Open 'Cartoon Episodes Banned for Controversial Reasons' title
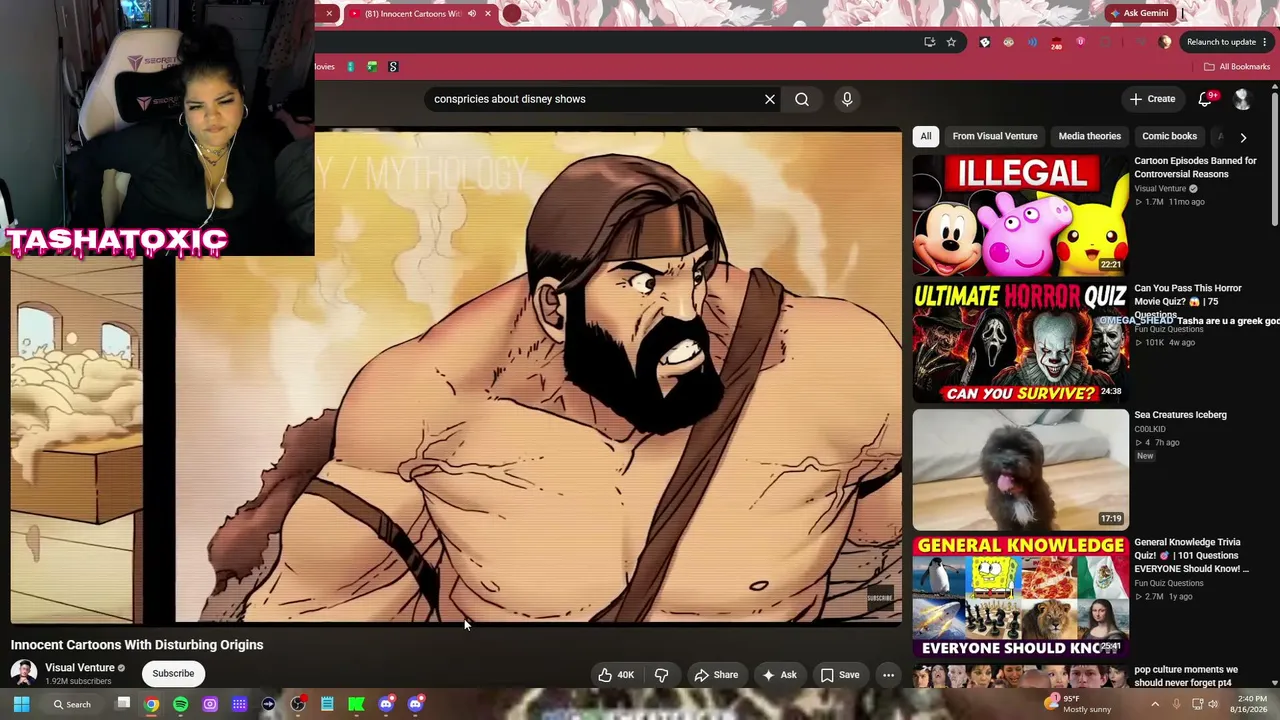 1195,167
